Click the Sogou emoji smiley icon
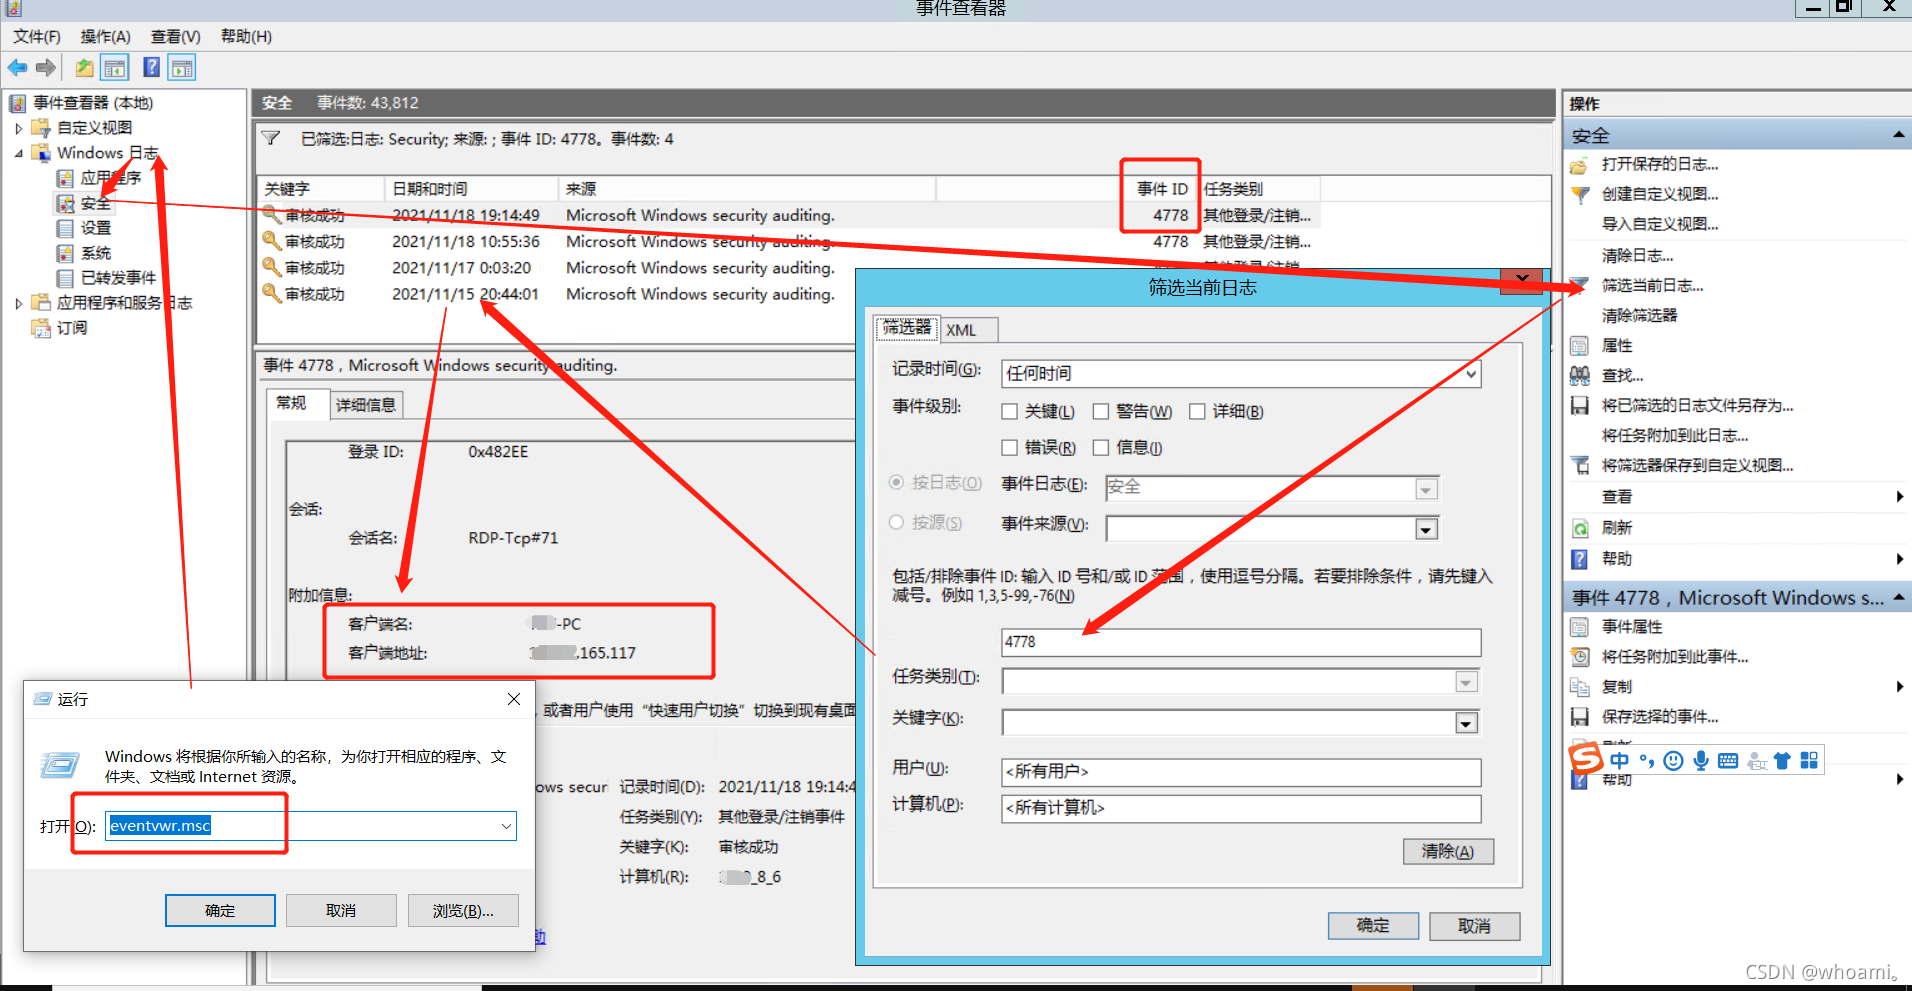Image resolution: width=1912 pixels, height=991 pixels. 1674,761
